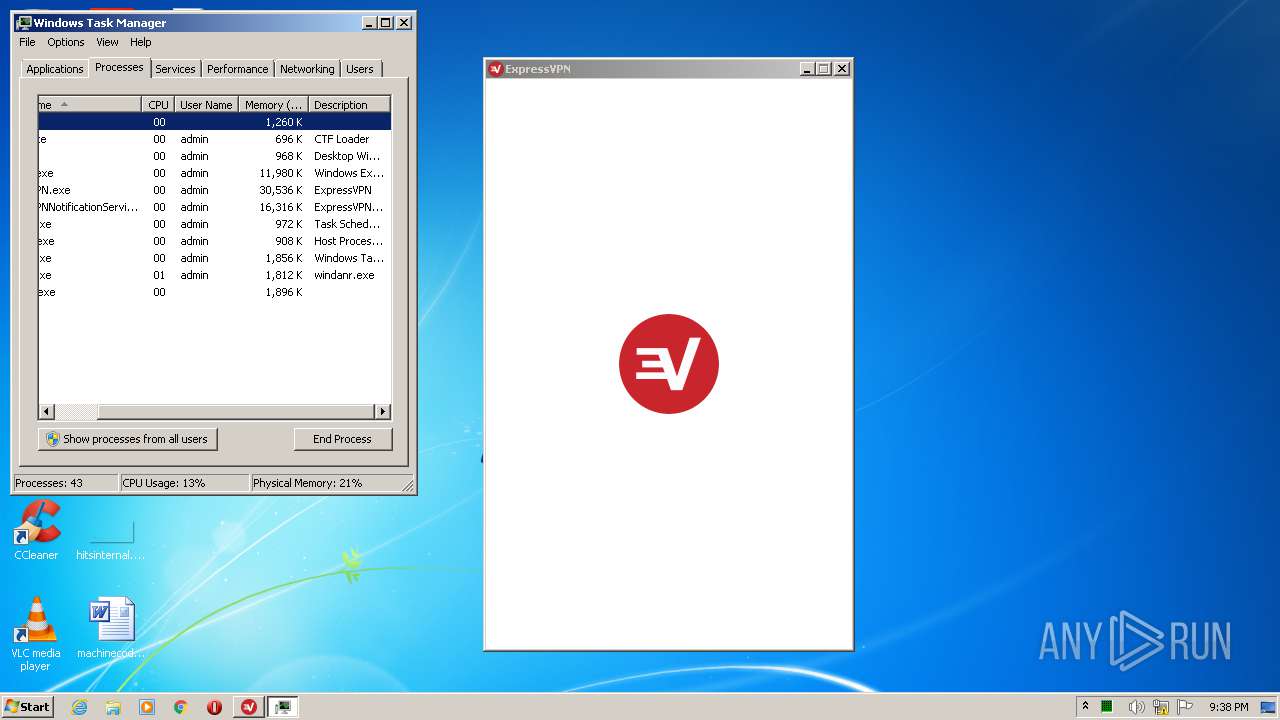
Task: Select the process row with 1,896 K
Action: 214,292
